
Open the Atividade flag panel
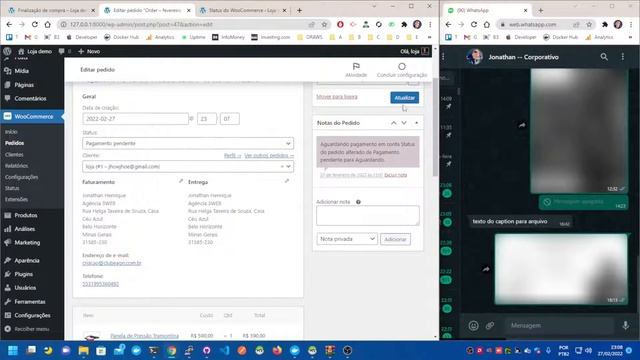(x=356, y=70)
